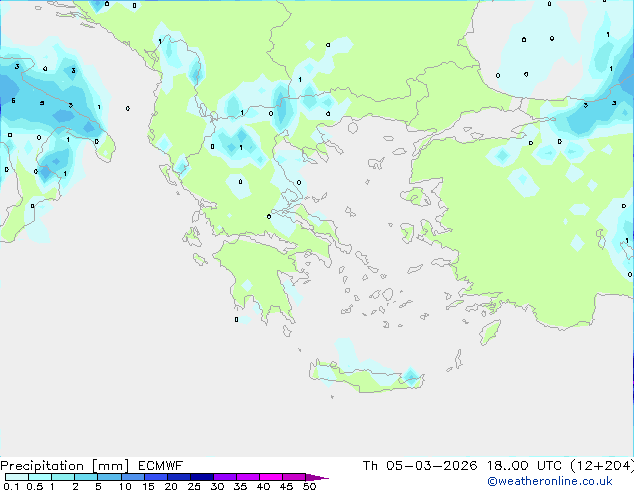Select the 45–50 mm legend color box
The image size is (634, 490).
coord(294,477)
